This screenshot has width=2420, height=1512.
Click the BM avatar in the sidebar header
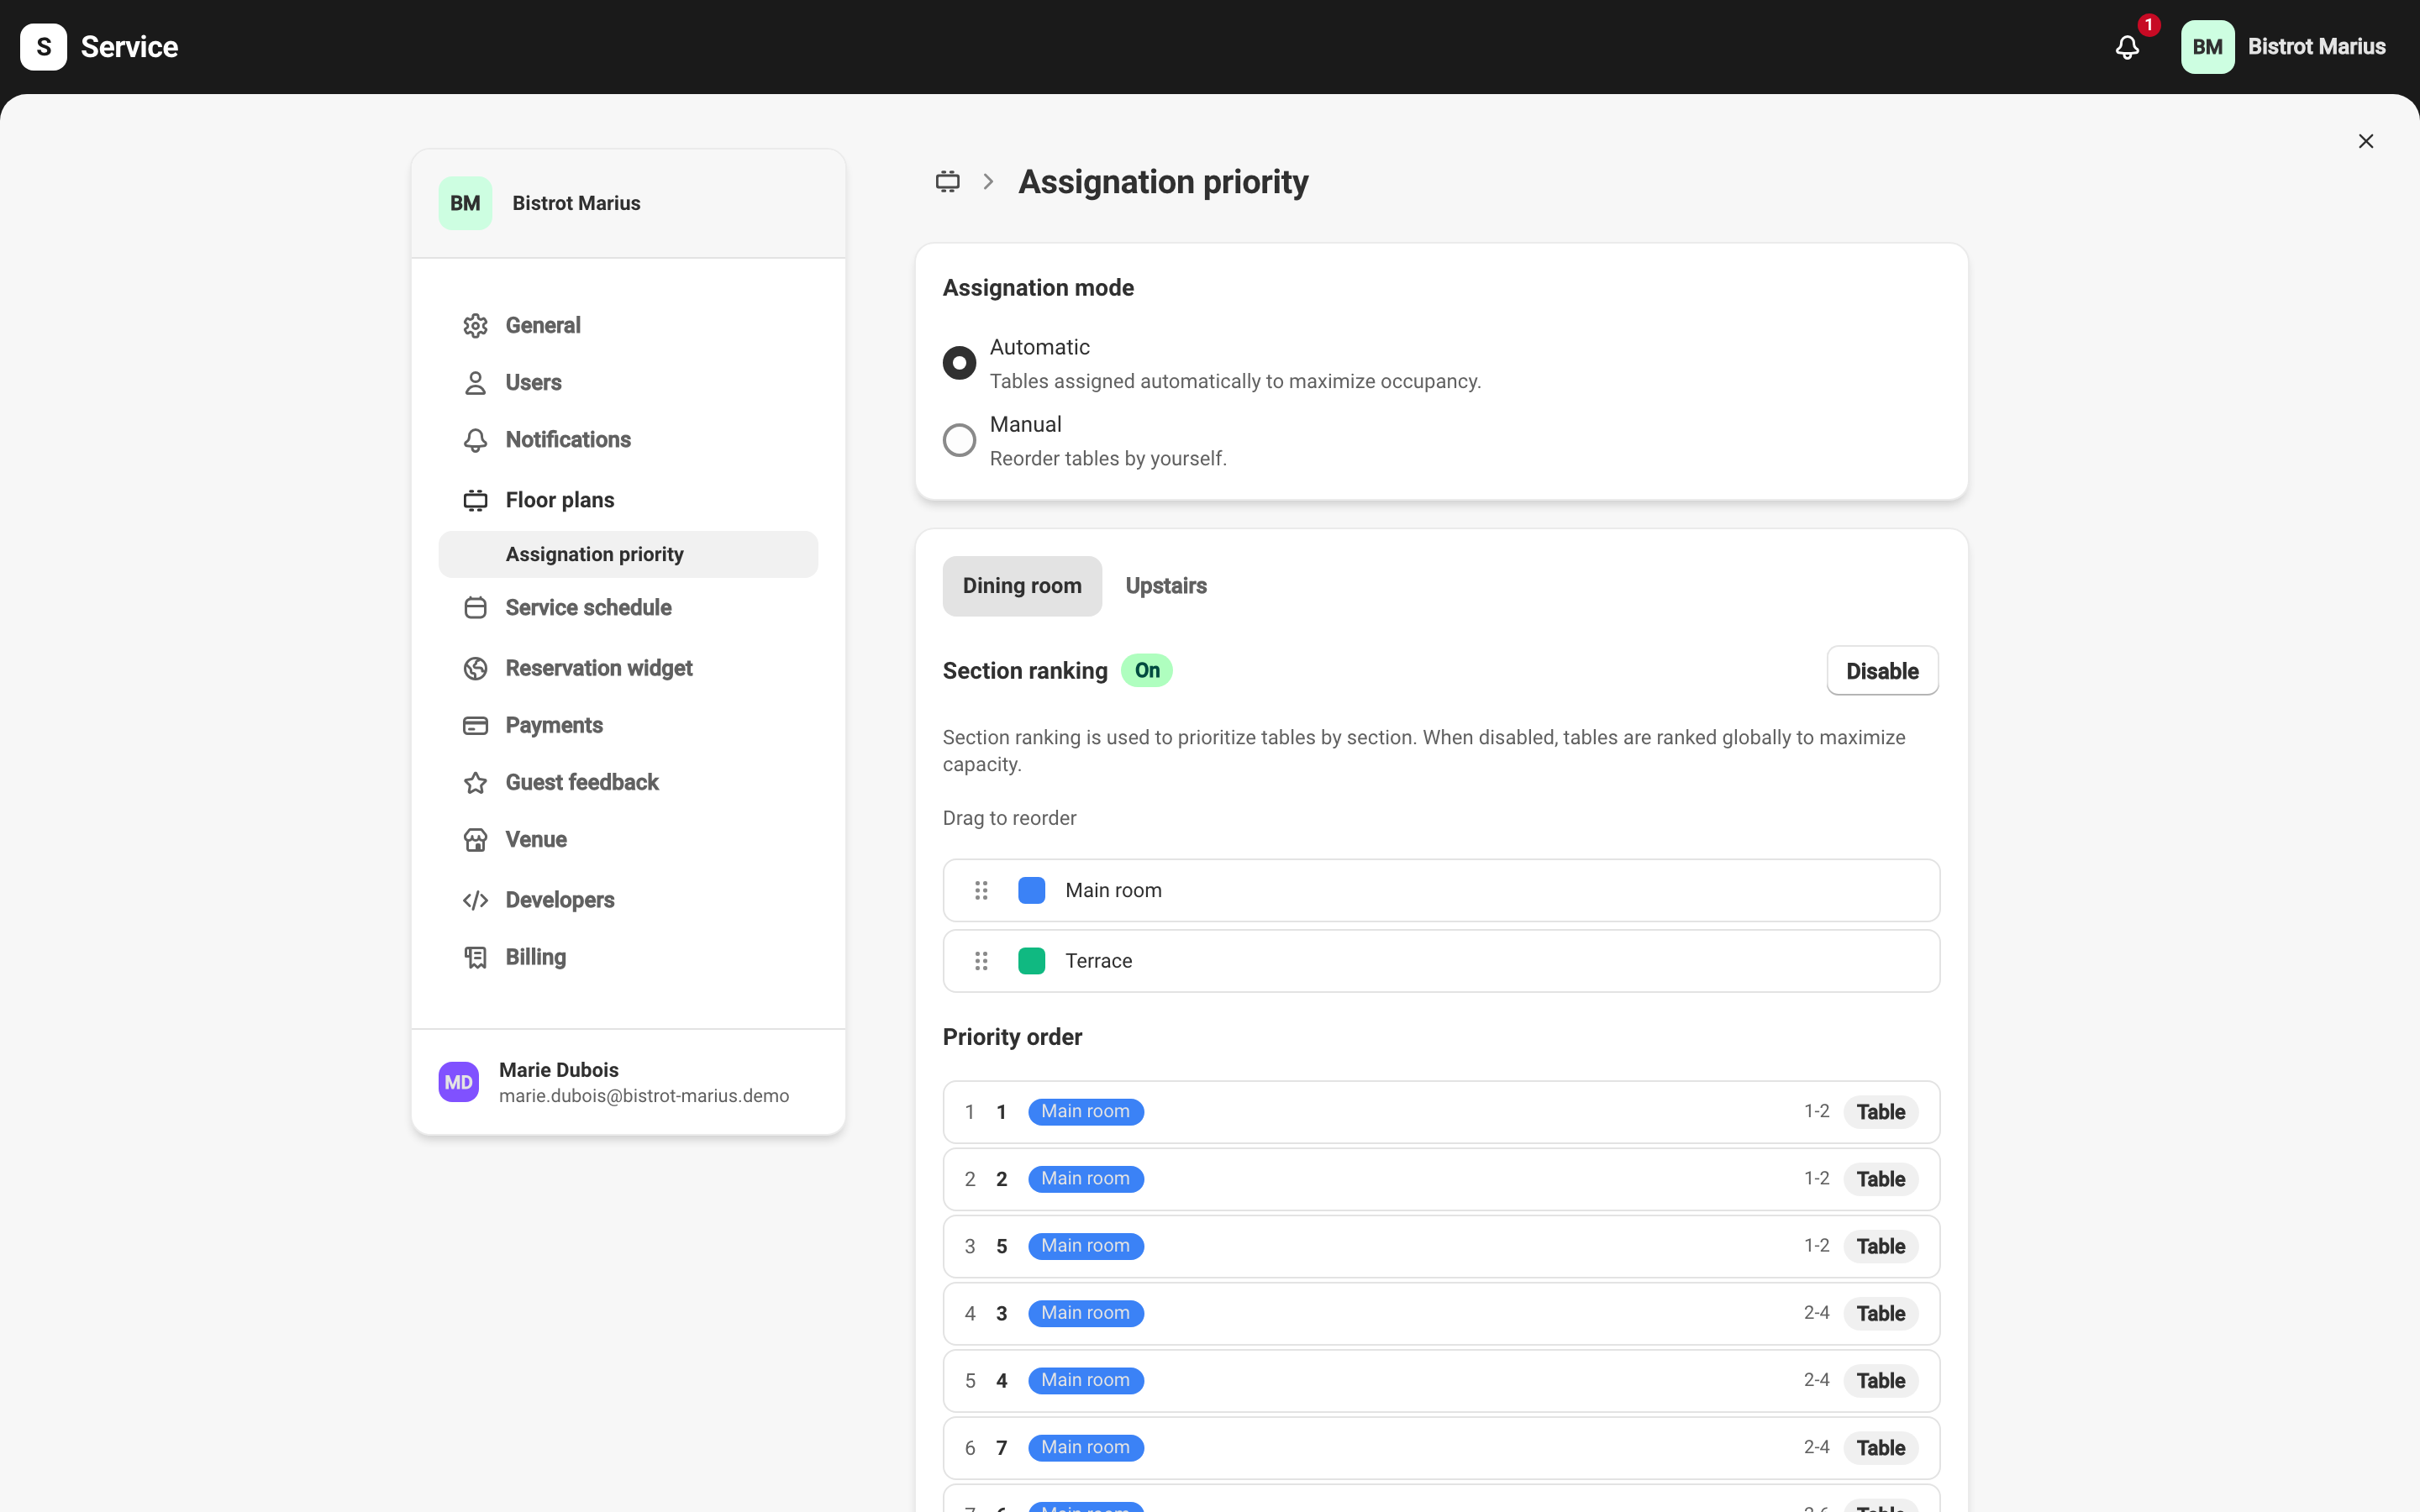click(x=465, y=203)
